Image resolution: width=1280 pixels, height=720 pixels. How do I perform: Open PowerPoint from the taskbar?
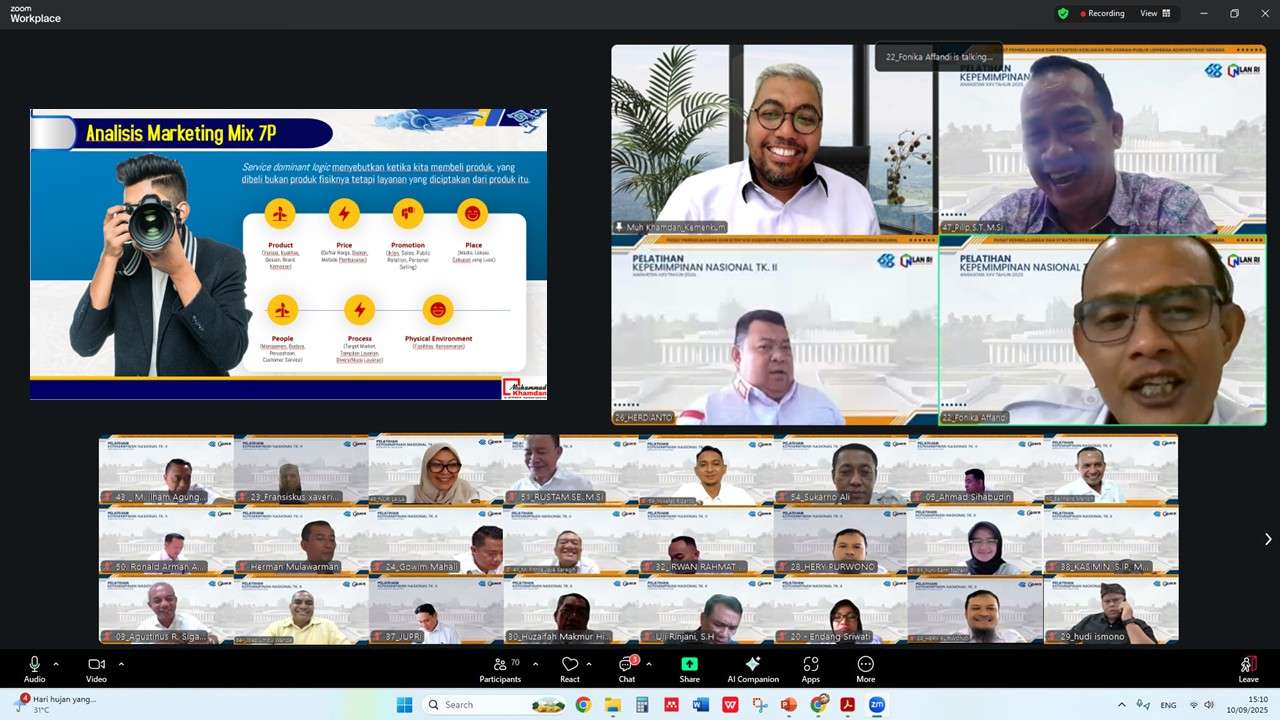coord(788,705)
